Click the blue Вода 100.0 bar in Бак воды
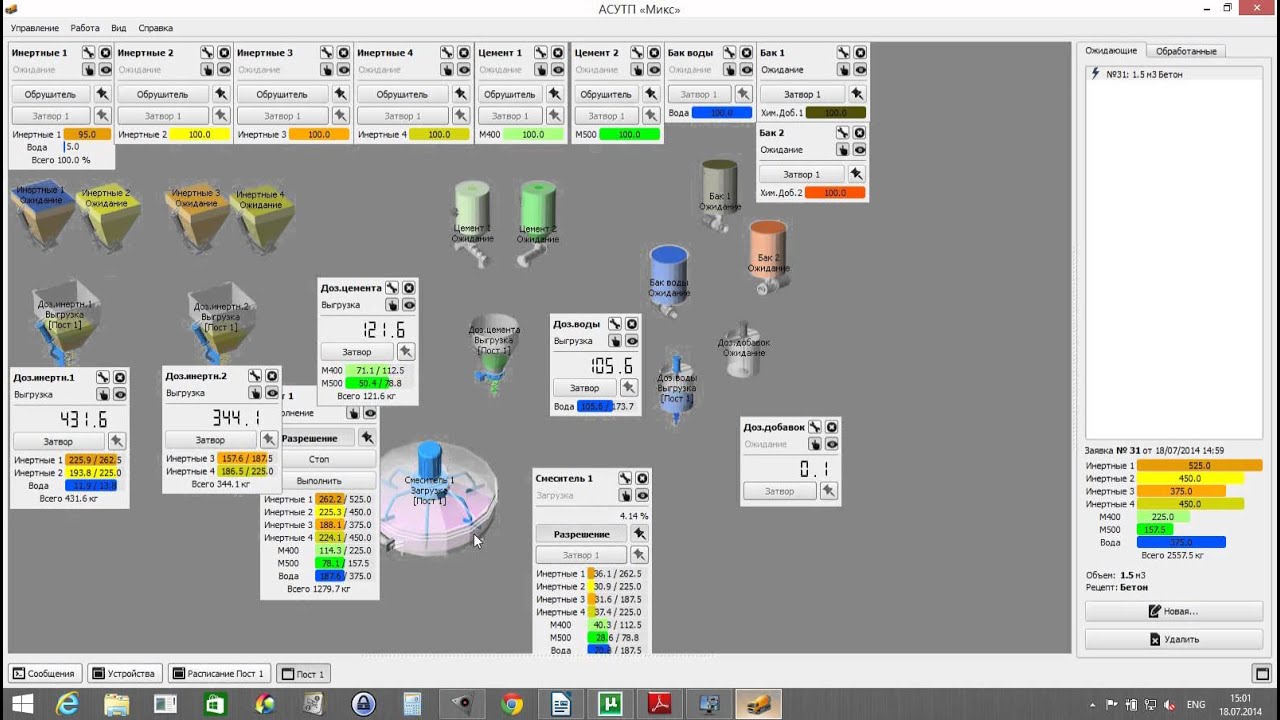This screenshot has height=720, width=1280. 721,113
